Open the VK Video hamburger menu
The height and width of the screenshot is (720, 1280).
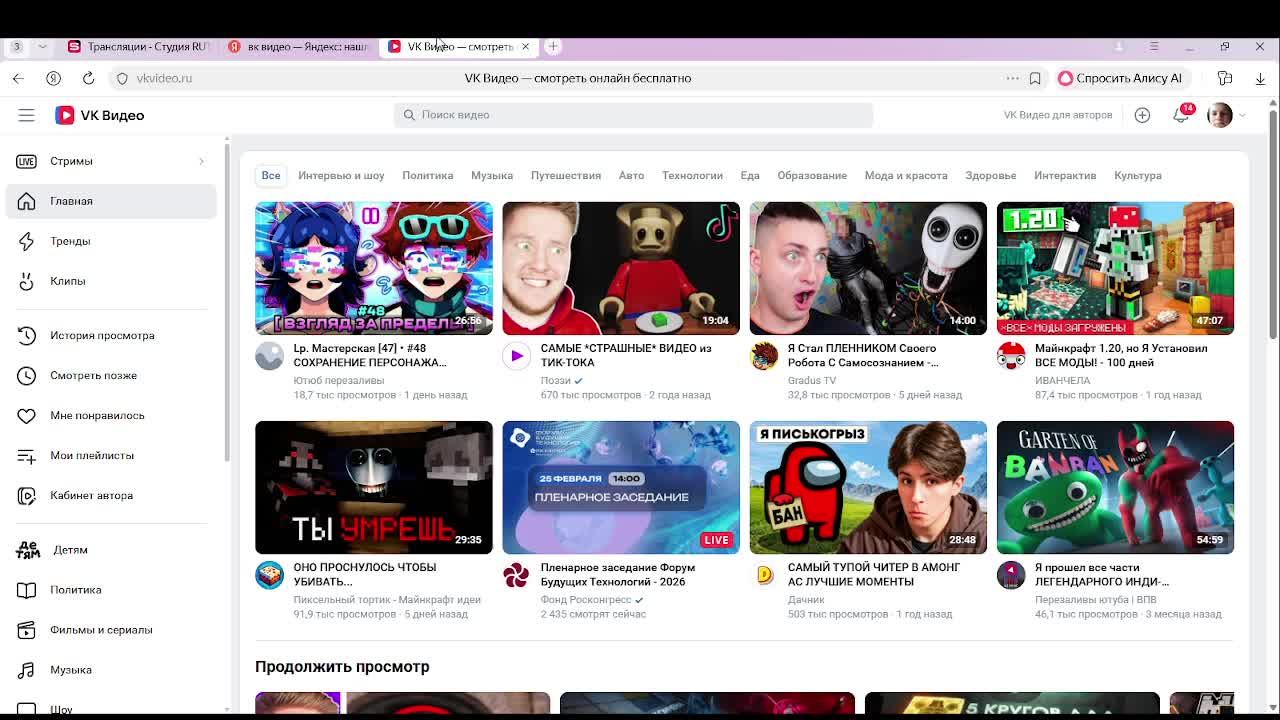pyautogui.click(x=26, y=115)
